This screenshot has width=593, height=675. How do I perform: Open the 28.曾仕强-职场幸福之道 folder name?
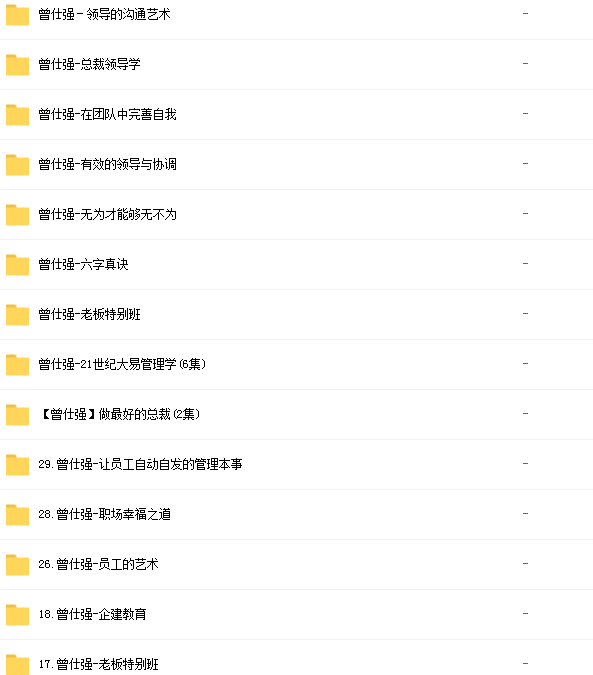point(105,514)
